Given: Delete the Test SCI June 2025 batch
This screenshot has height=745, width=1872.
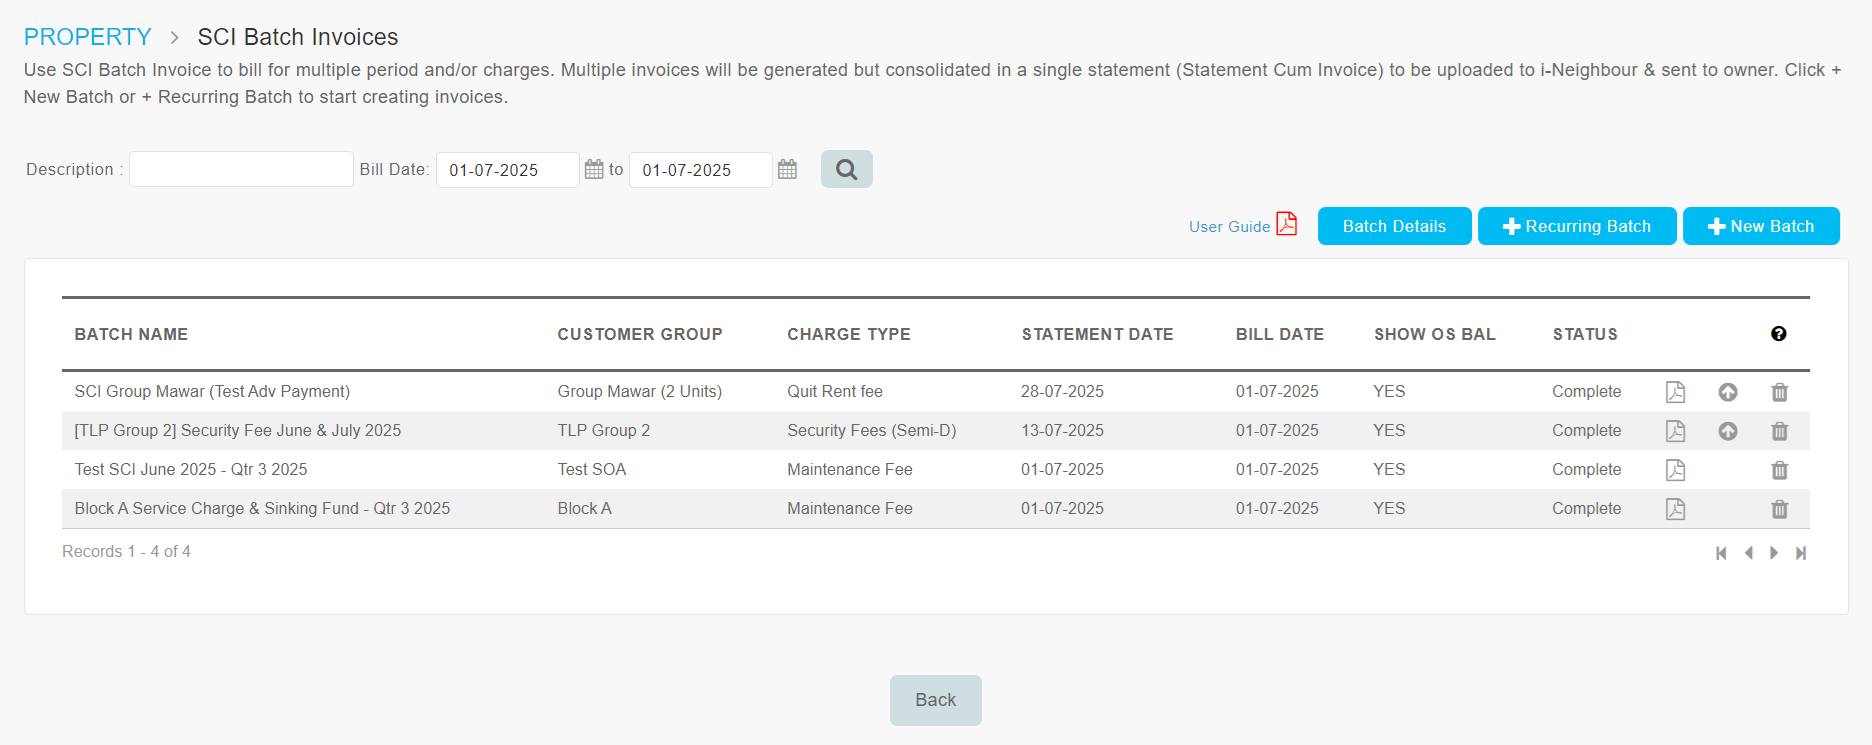Looking at the screenshot, I should coord(1779,470).
